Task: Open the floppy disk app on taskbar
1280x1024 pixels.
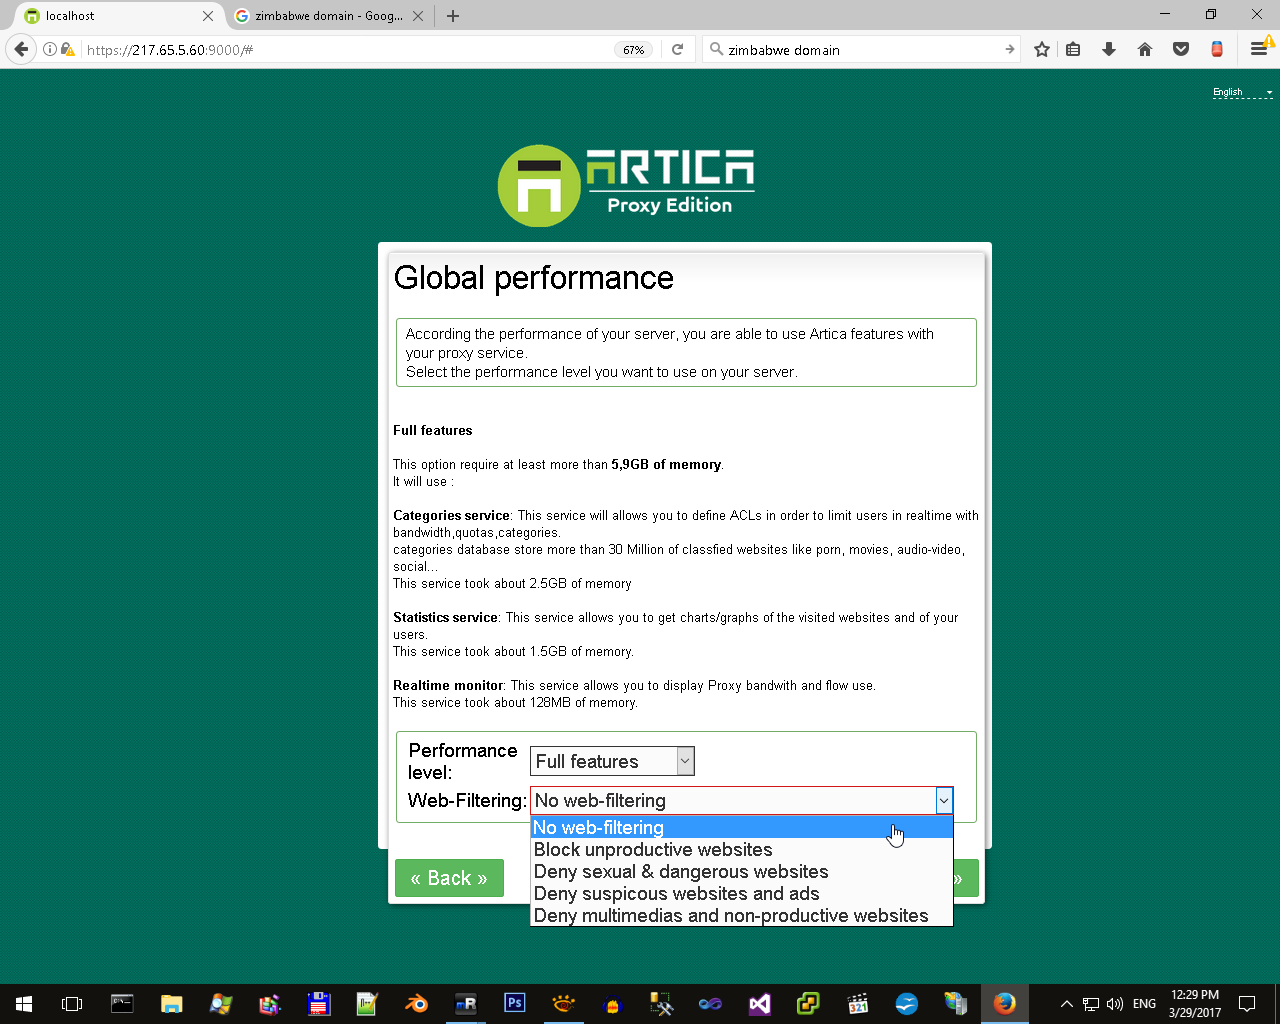Action: [318, 1003]
